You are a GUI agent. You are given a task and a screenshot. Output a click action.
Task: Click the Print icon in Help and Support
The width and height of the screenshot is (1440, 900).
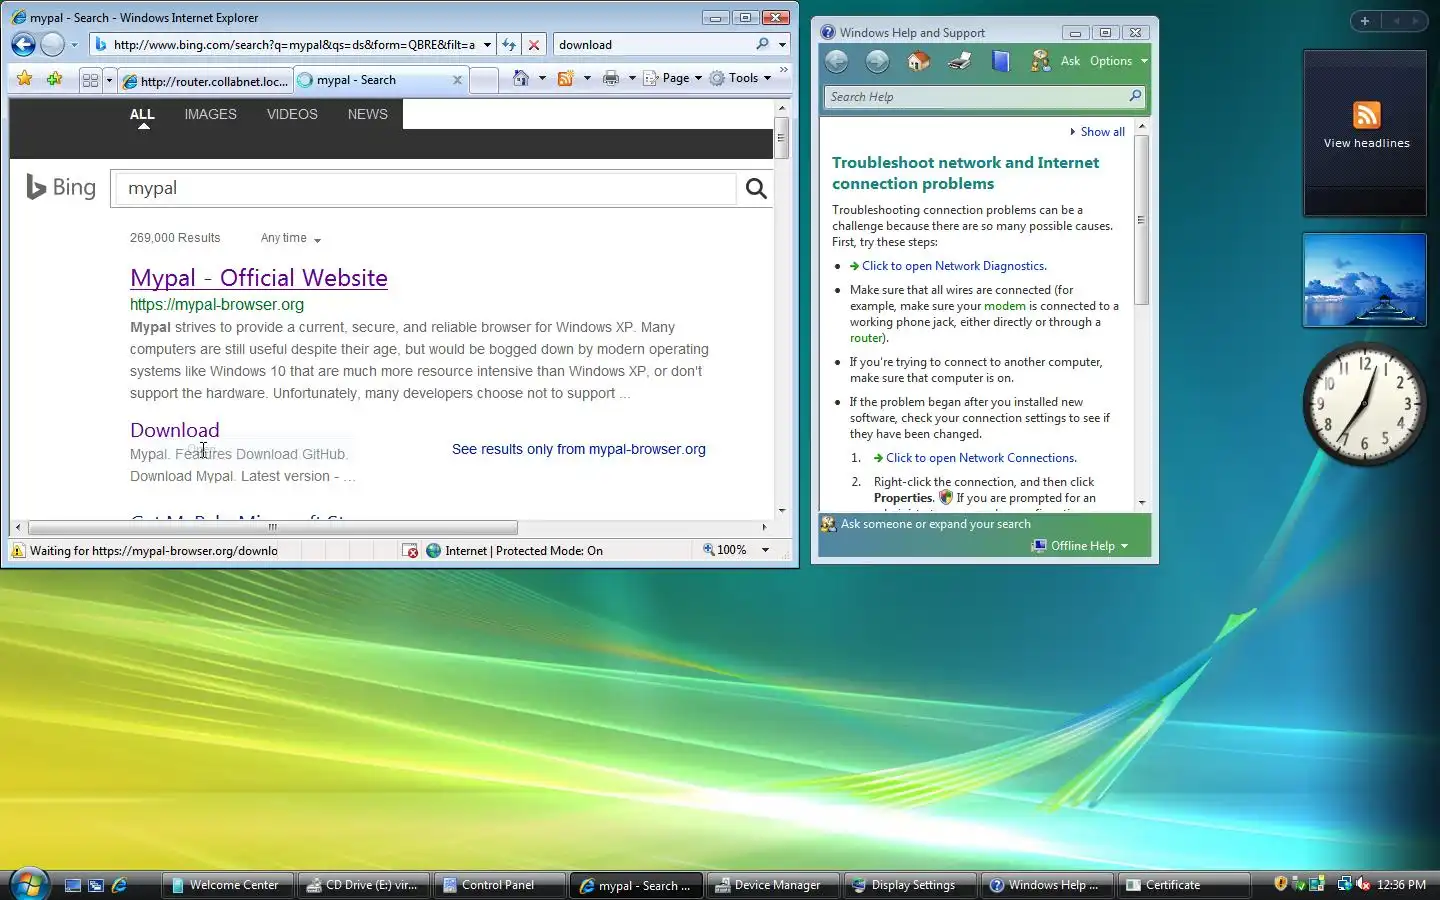coord(959,61)
